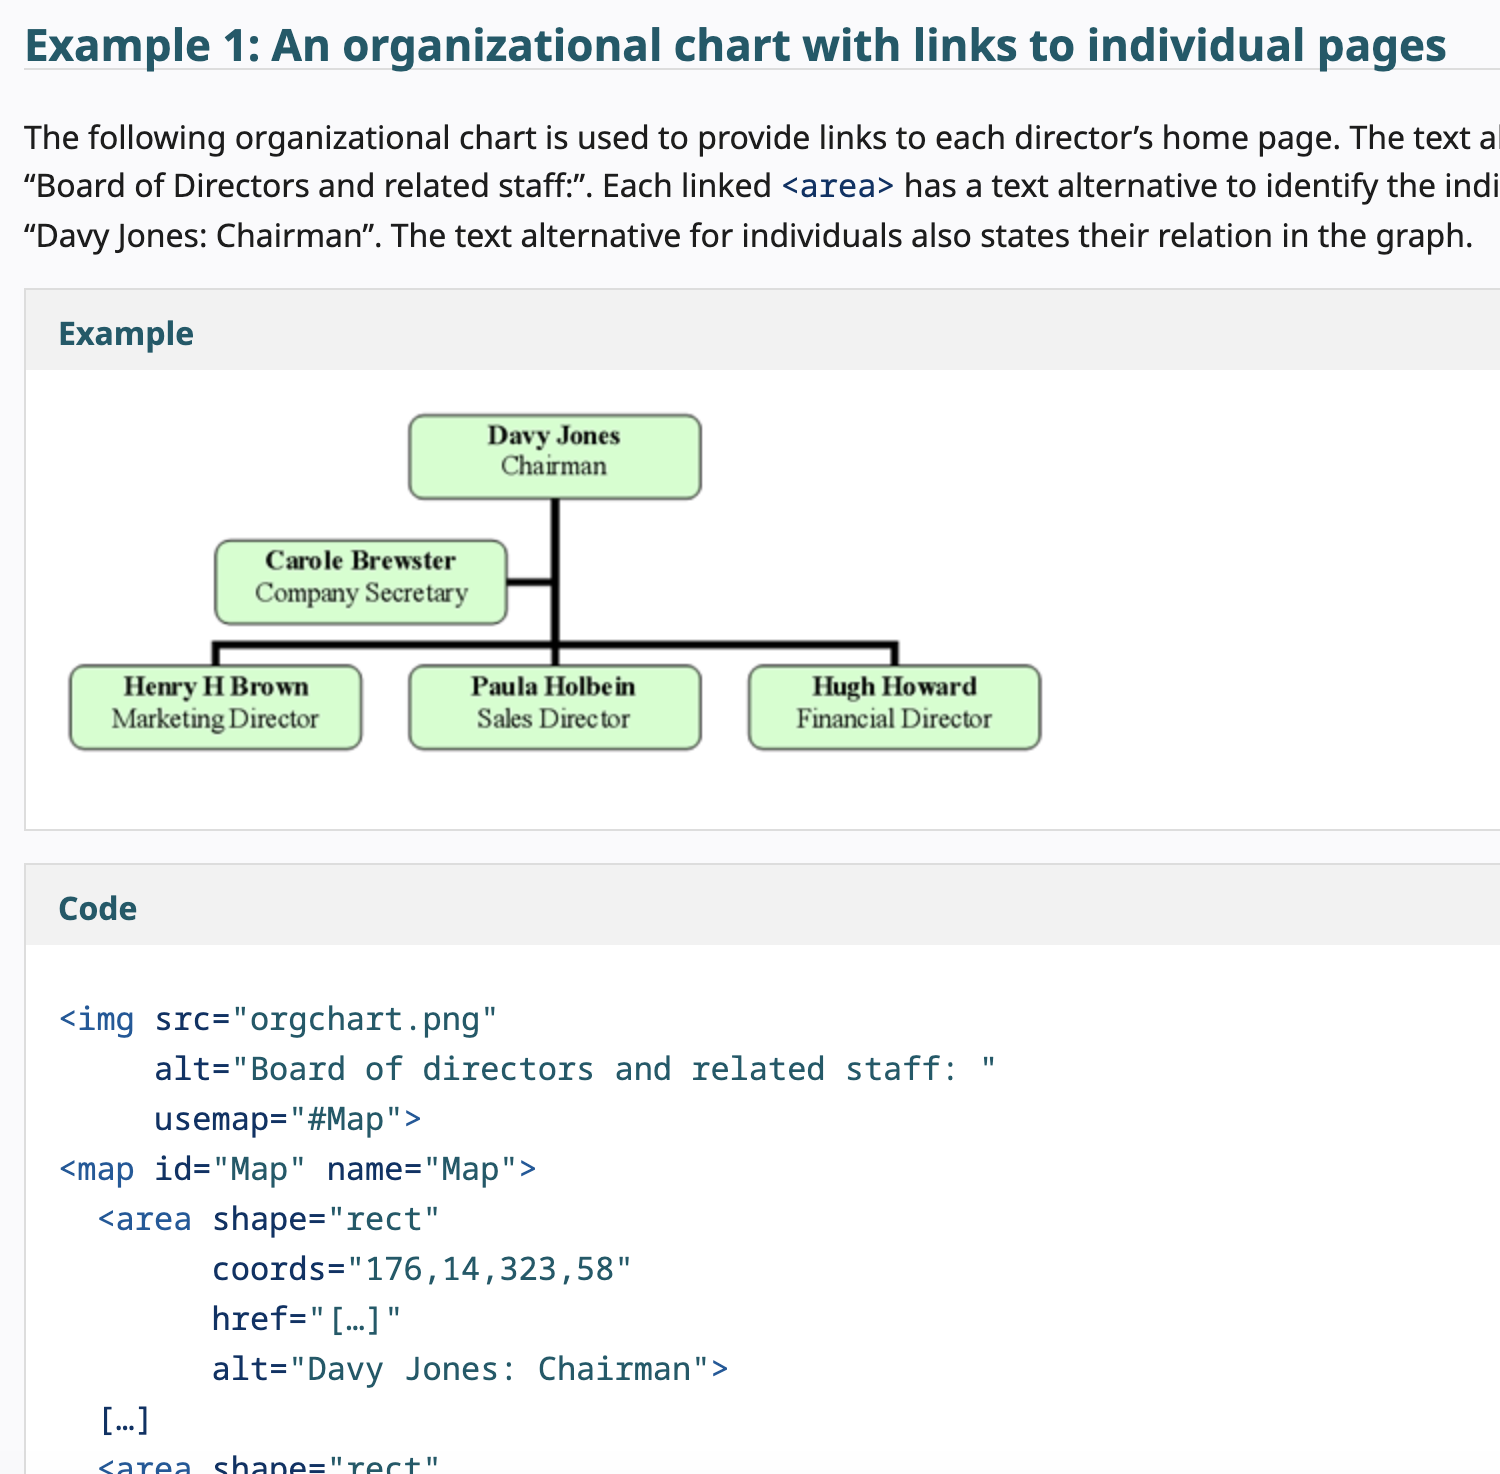Click the bracketed ellipsis line in the code
This screenshot has height=1474, width=1500.
125,1419
